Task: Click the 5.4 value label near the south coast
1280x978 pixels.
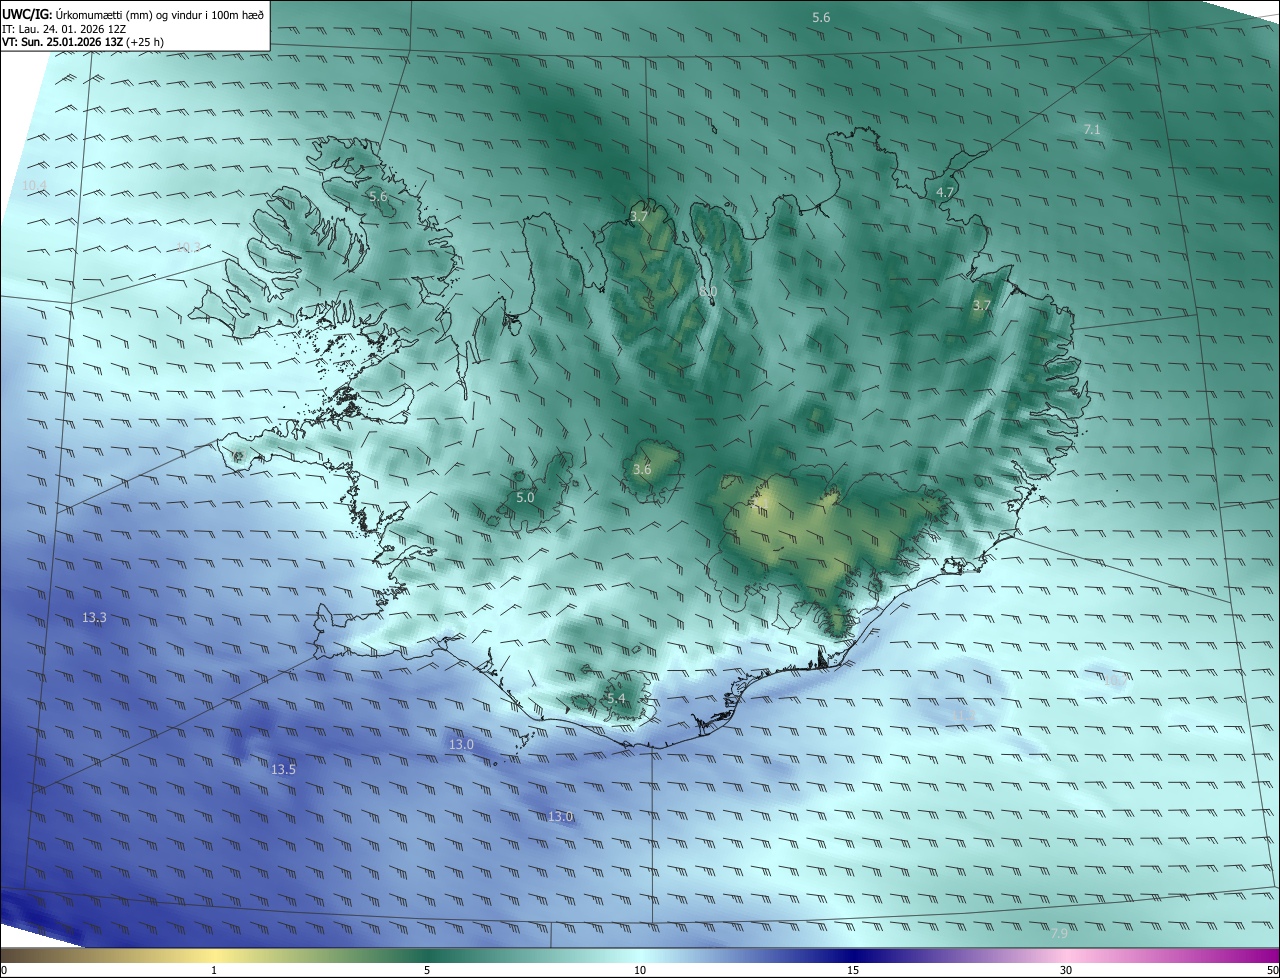Action: (x=616, y=698)
